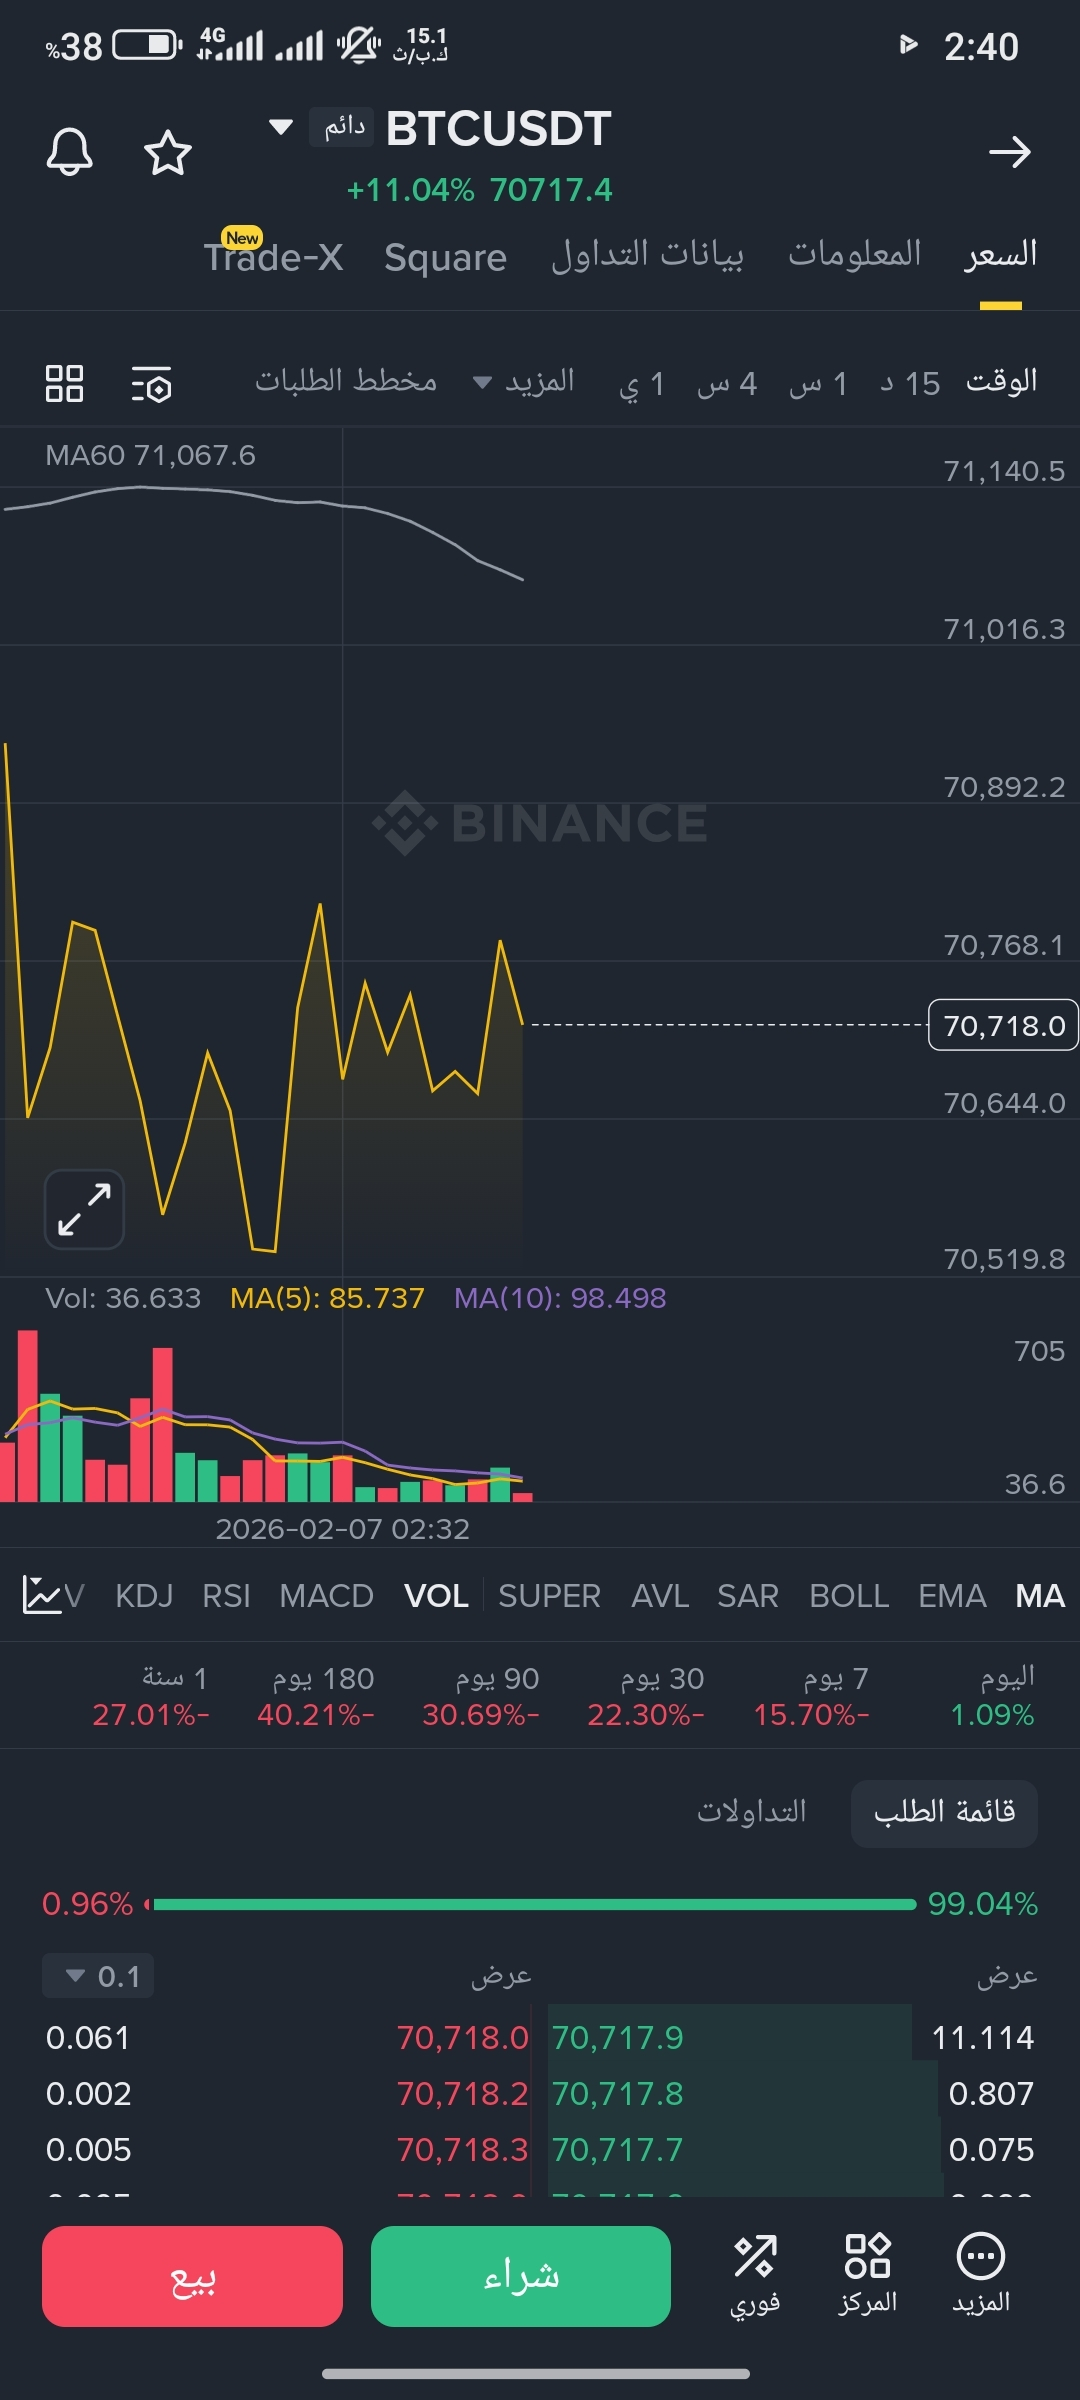Toggle SUPER indicator
Viewport: 1080px width, 2400px height.
[550, 1596]
